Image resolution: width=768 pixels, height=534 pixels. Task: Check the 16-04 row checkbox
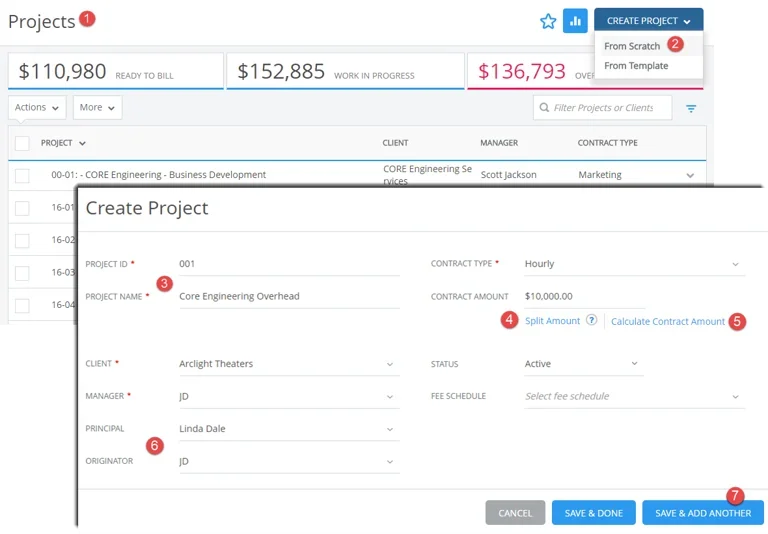coord(22,305)
